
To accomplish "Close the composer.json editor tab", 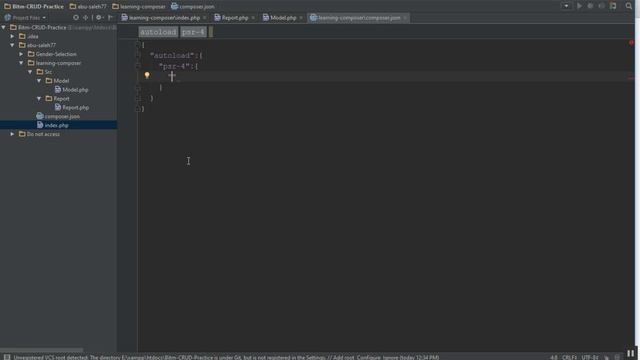I will [x=405, y=18].
